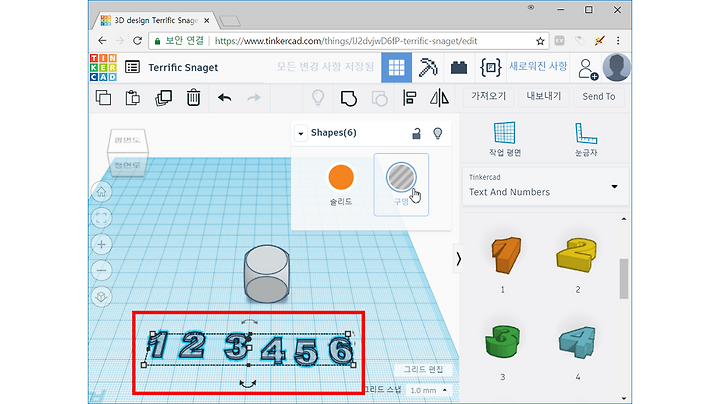Image resolution: width=720 pixels, height=404 pixels.
Task: Select the yellow number 2 shape thumbnail
Action: coord(578,254)
